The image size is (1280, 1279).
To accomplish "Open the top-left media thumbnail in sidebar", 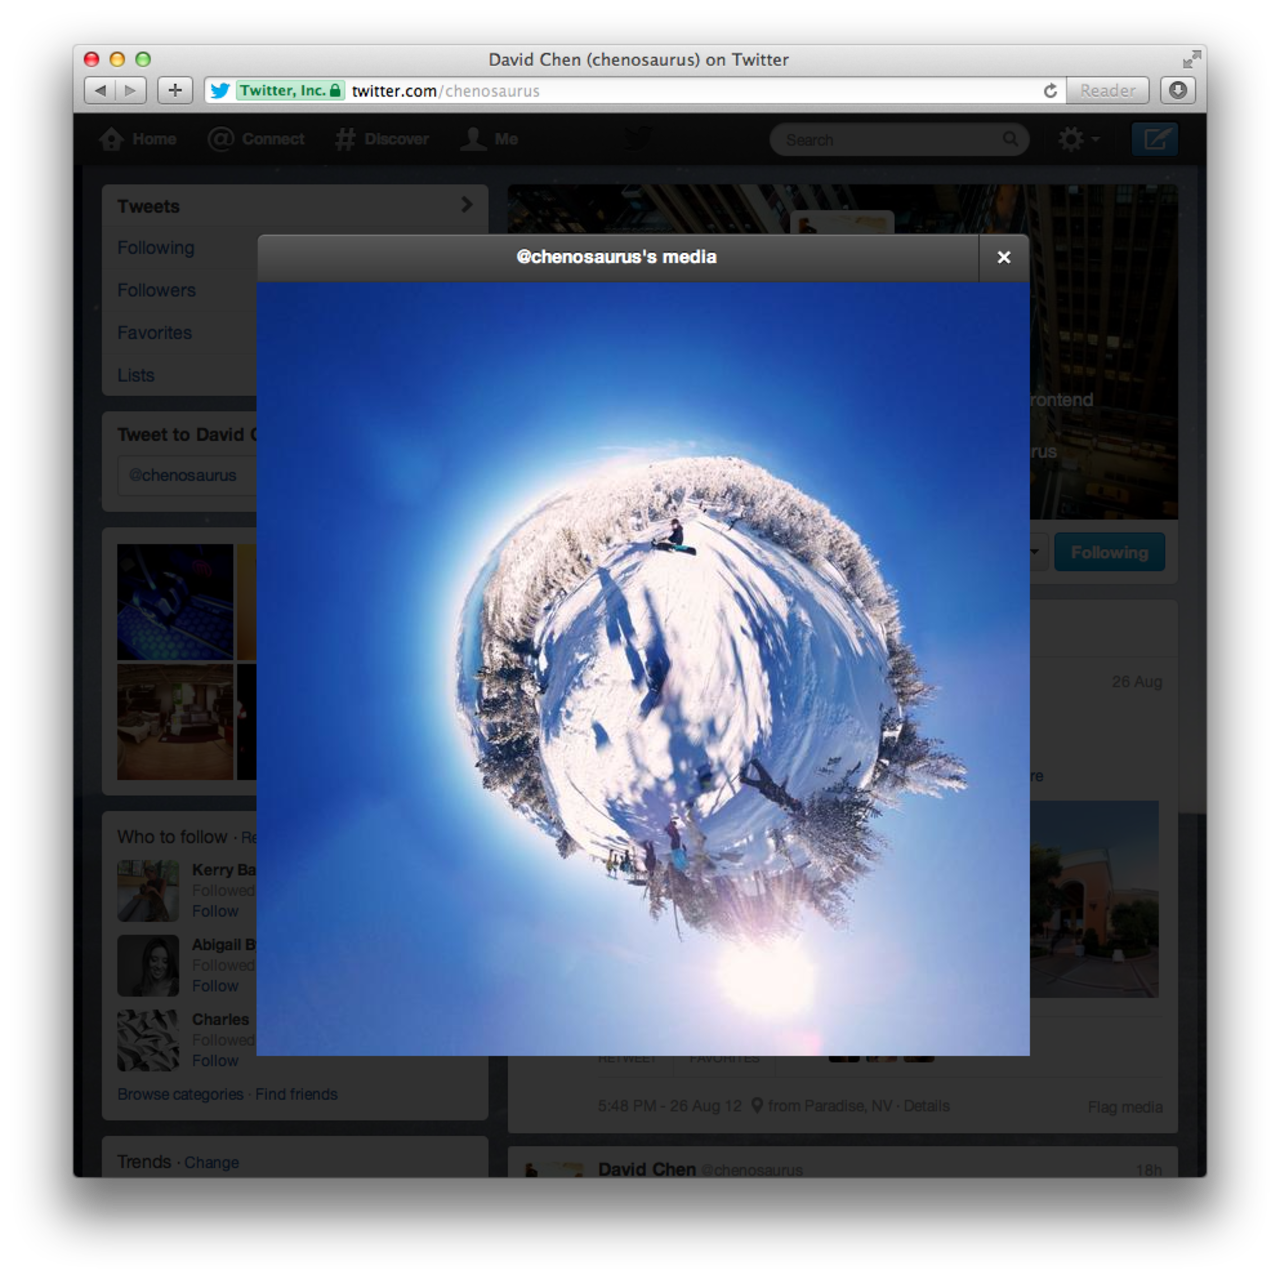I will click(x=175, y=602).
